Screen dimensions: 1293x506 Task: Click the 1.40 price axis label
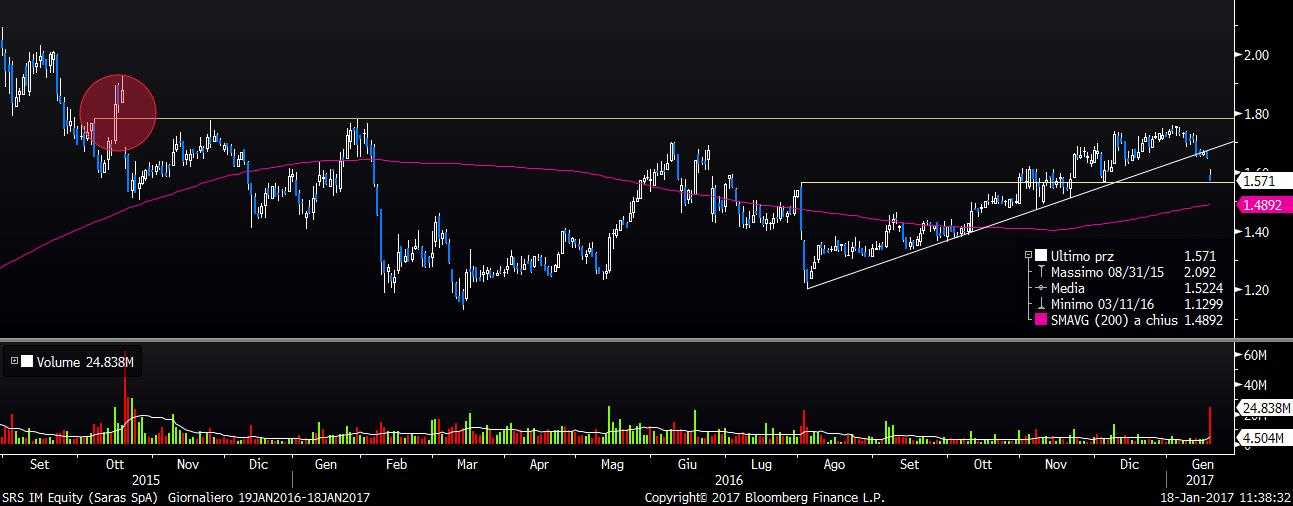pos(1255,232)
